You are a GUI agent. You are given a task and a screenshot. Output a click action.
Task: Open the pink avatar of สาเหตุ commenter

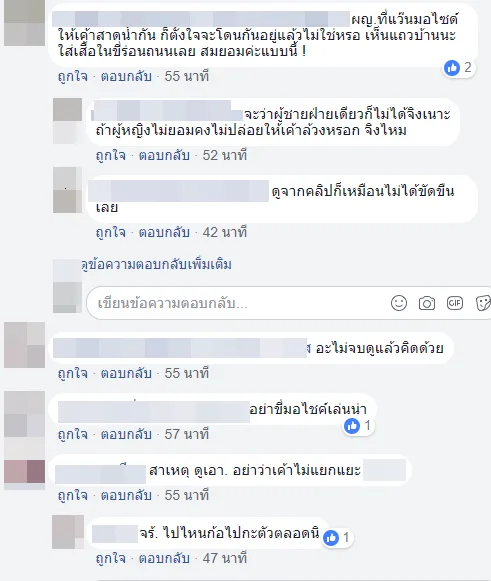tap(24, 471)
